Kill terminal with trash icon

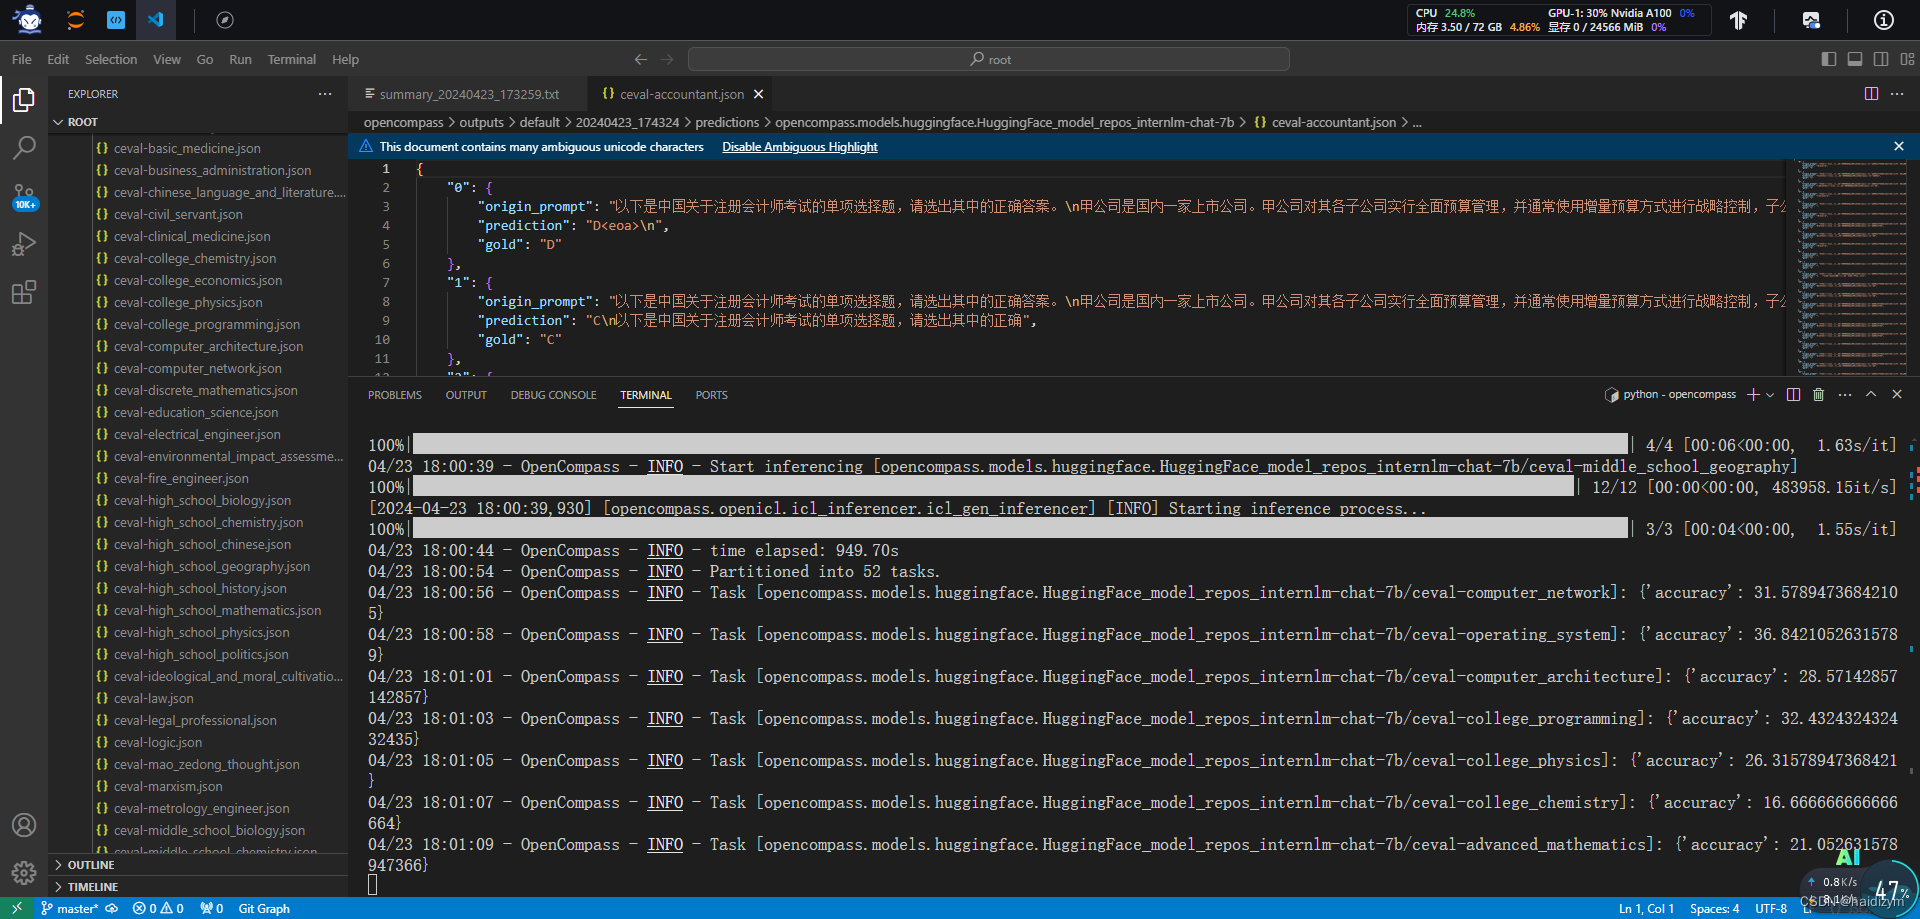[1818, 395]
